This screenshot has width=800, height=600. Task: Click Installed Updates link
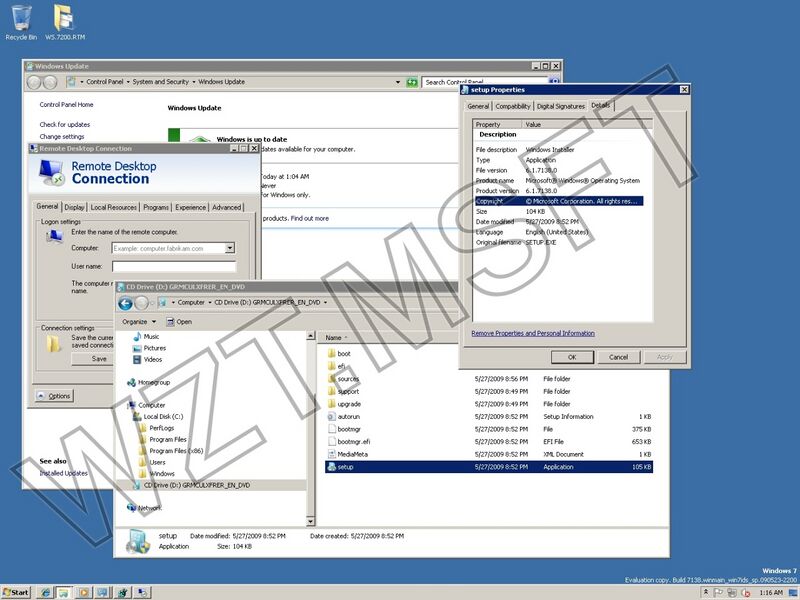(63, 473)
